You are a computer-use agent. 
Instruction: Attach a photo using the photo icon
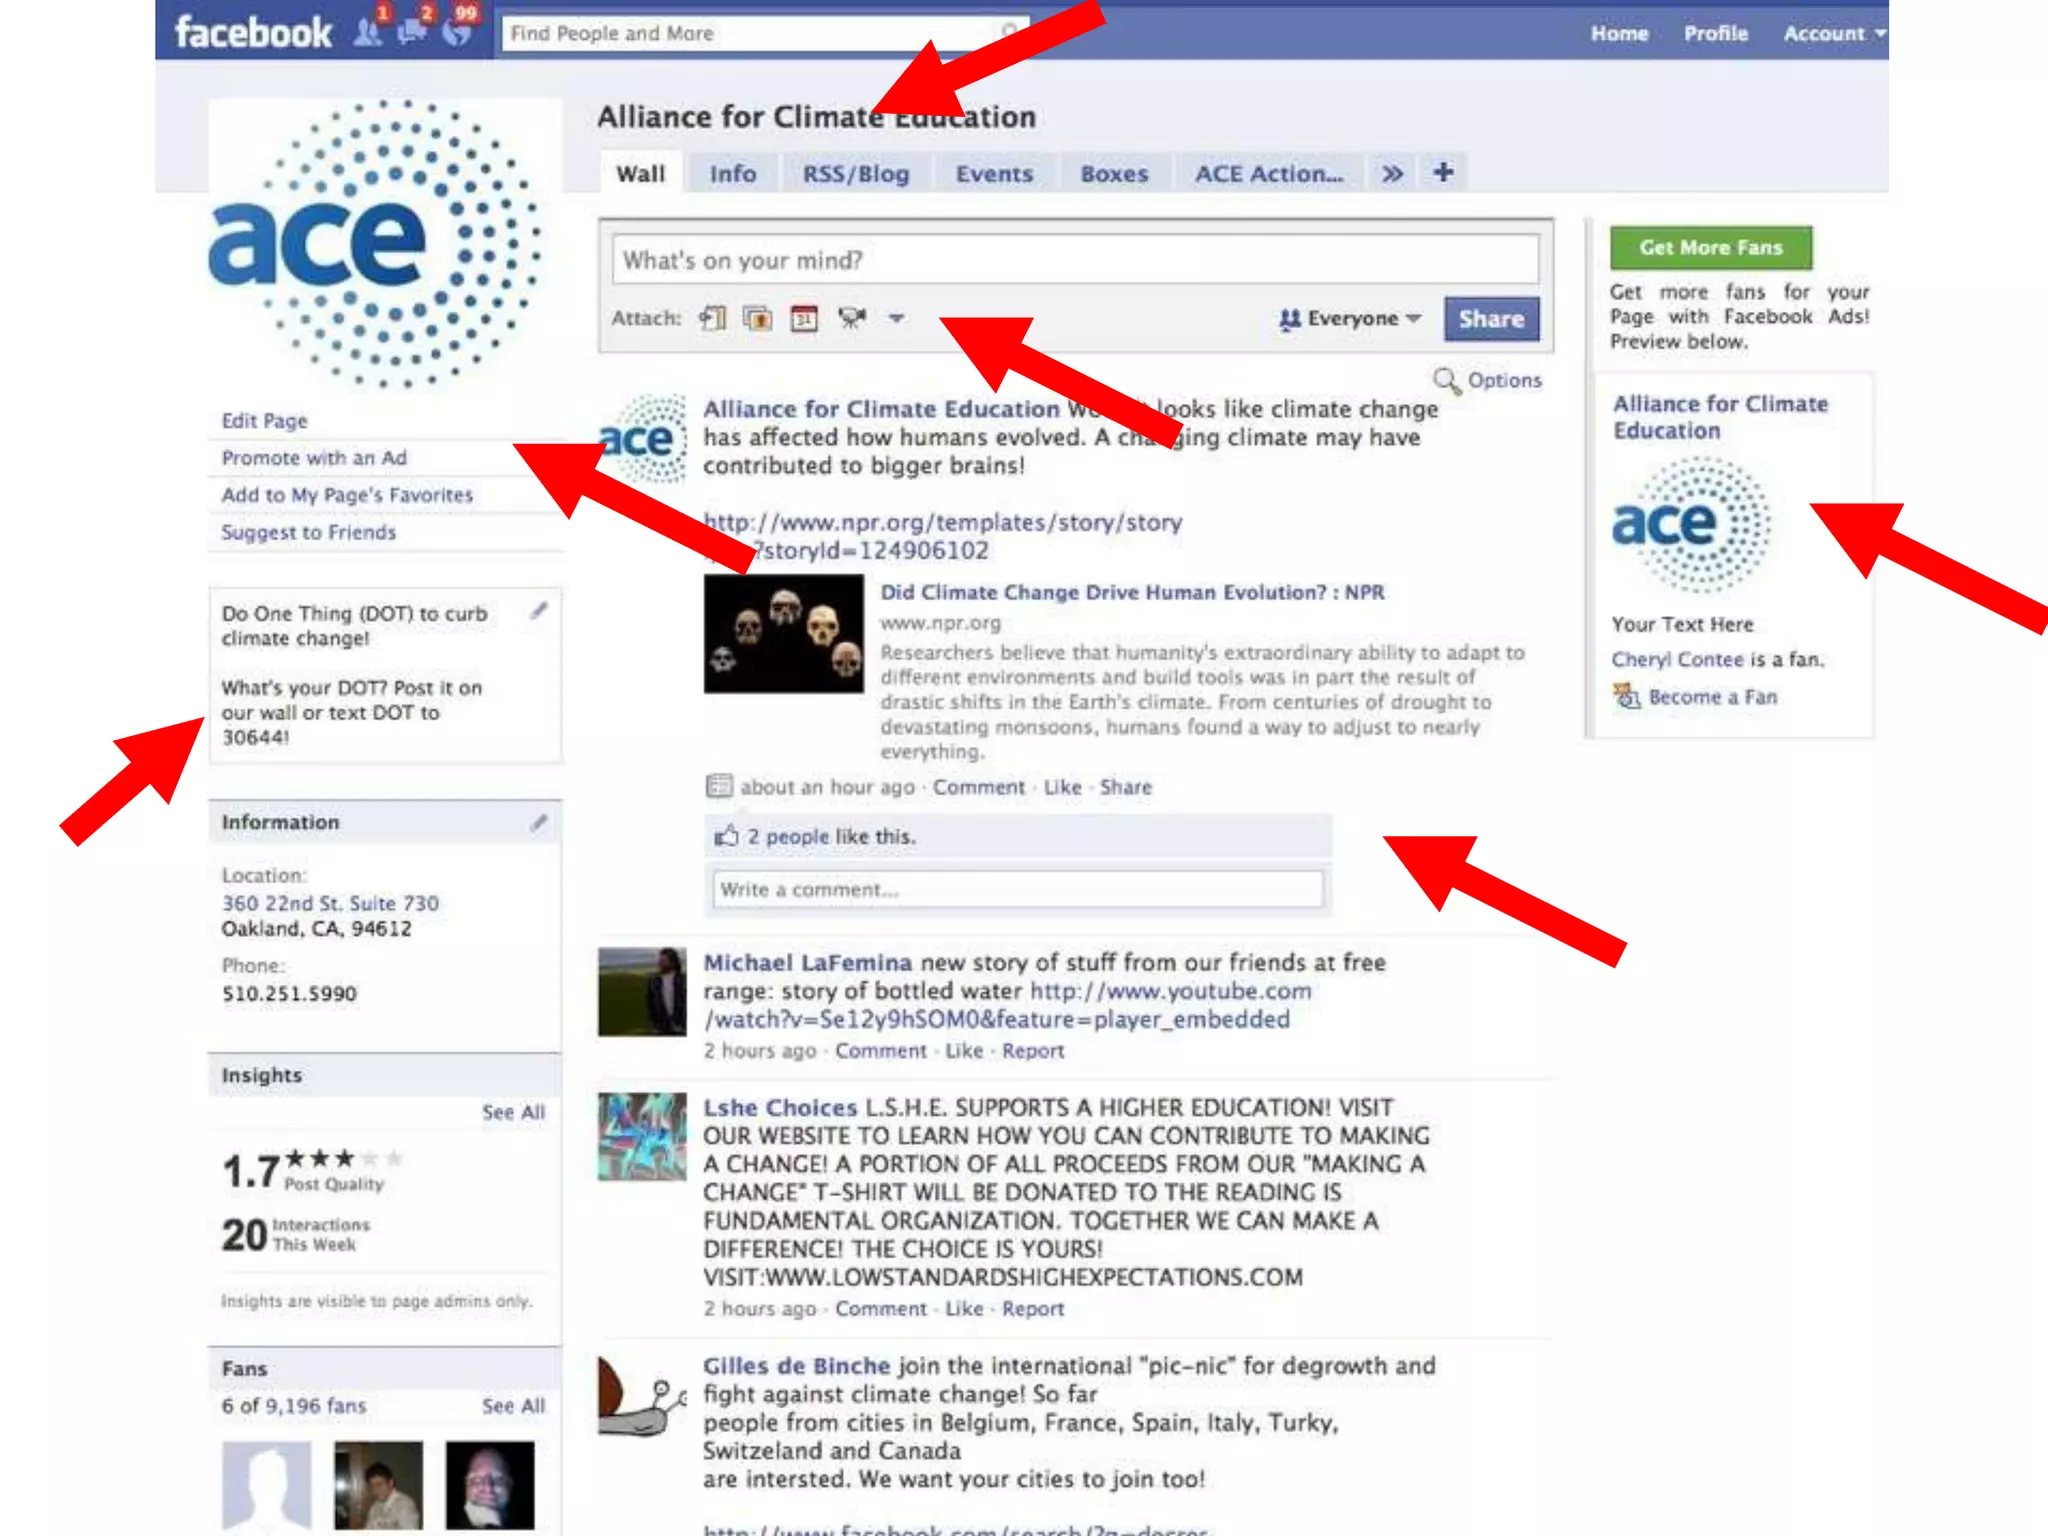(x=758, y=318)
